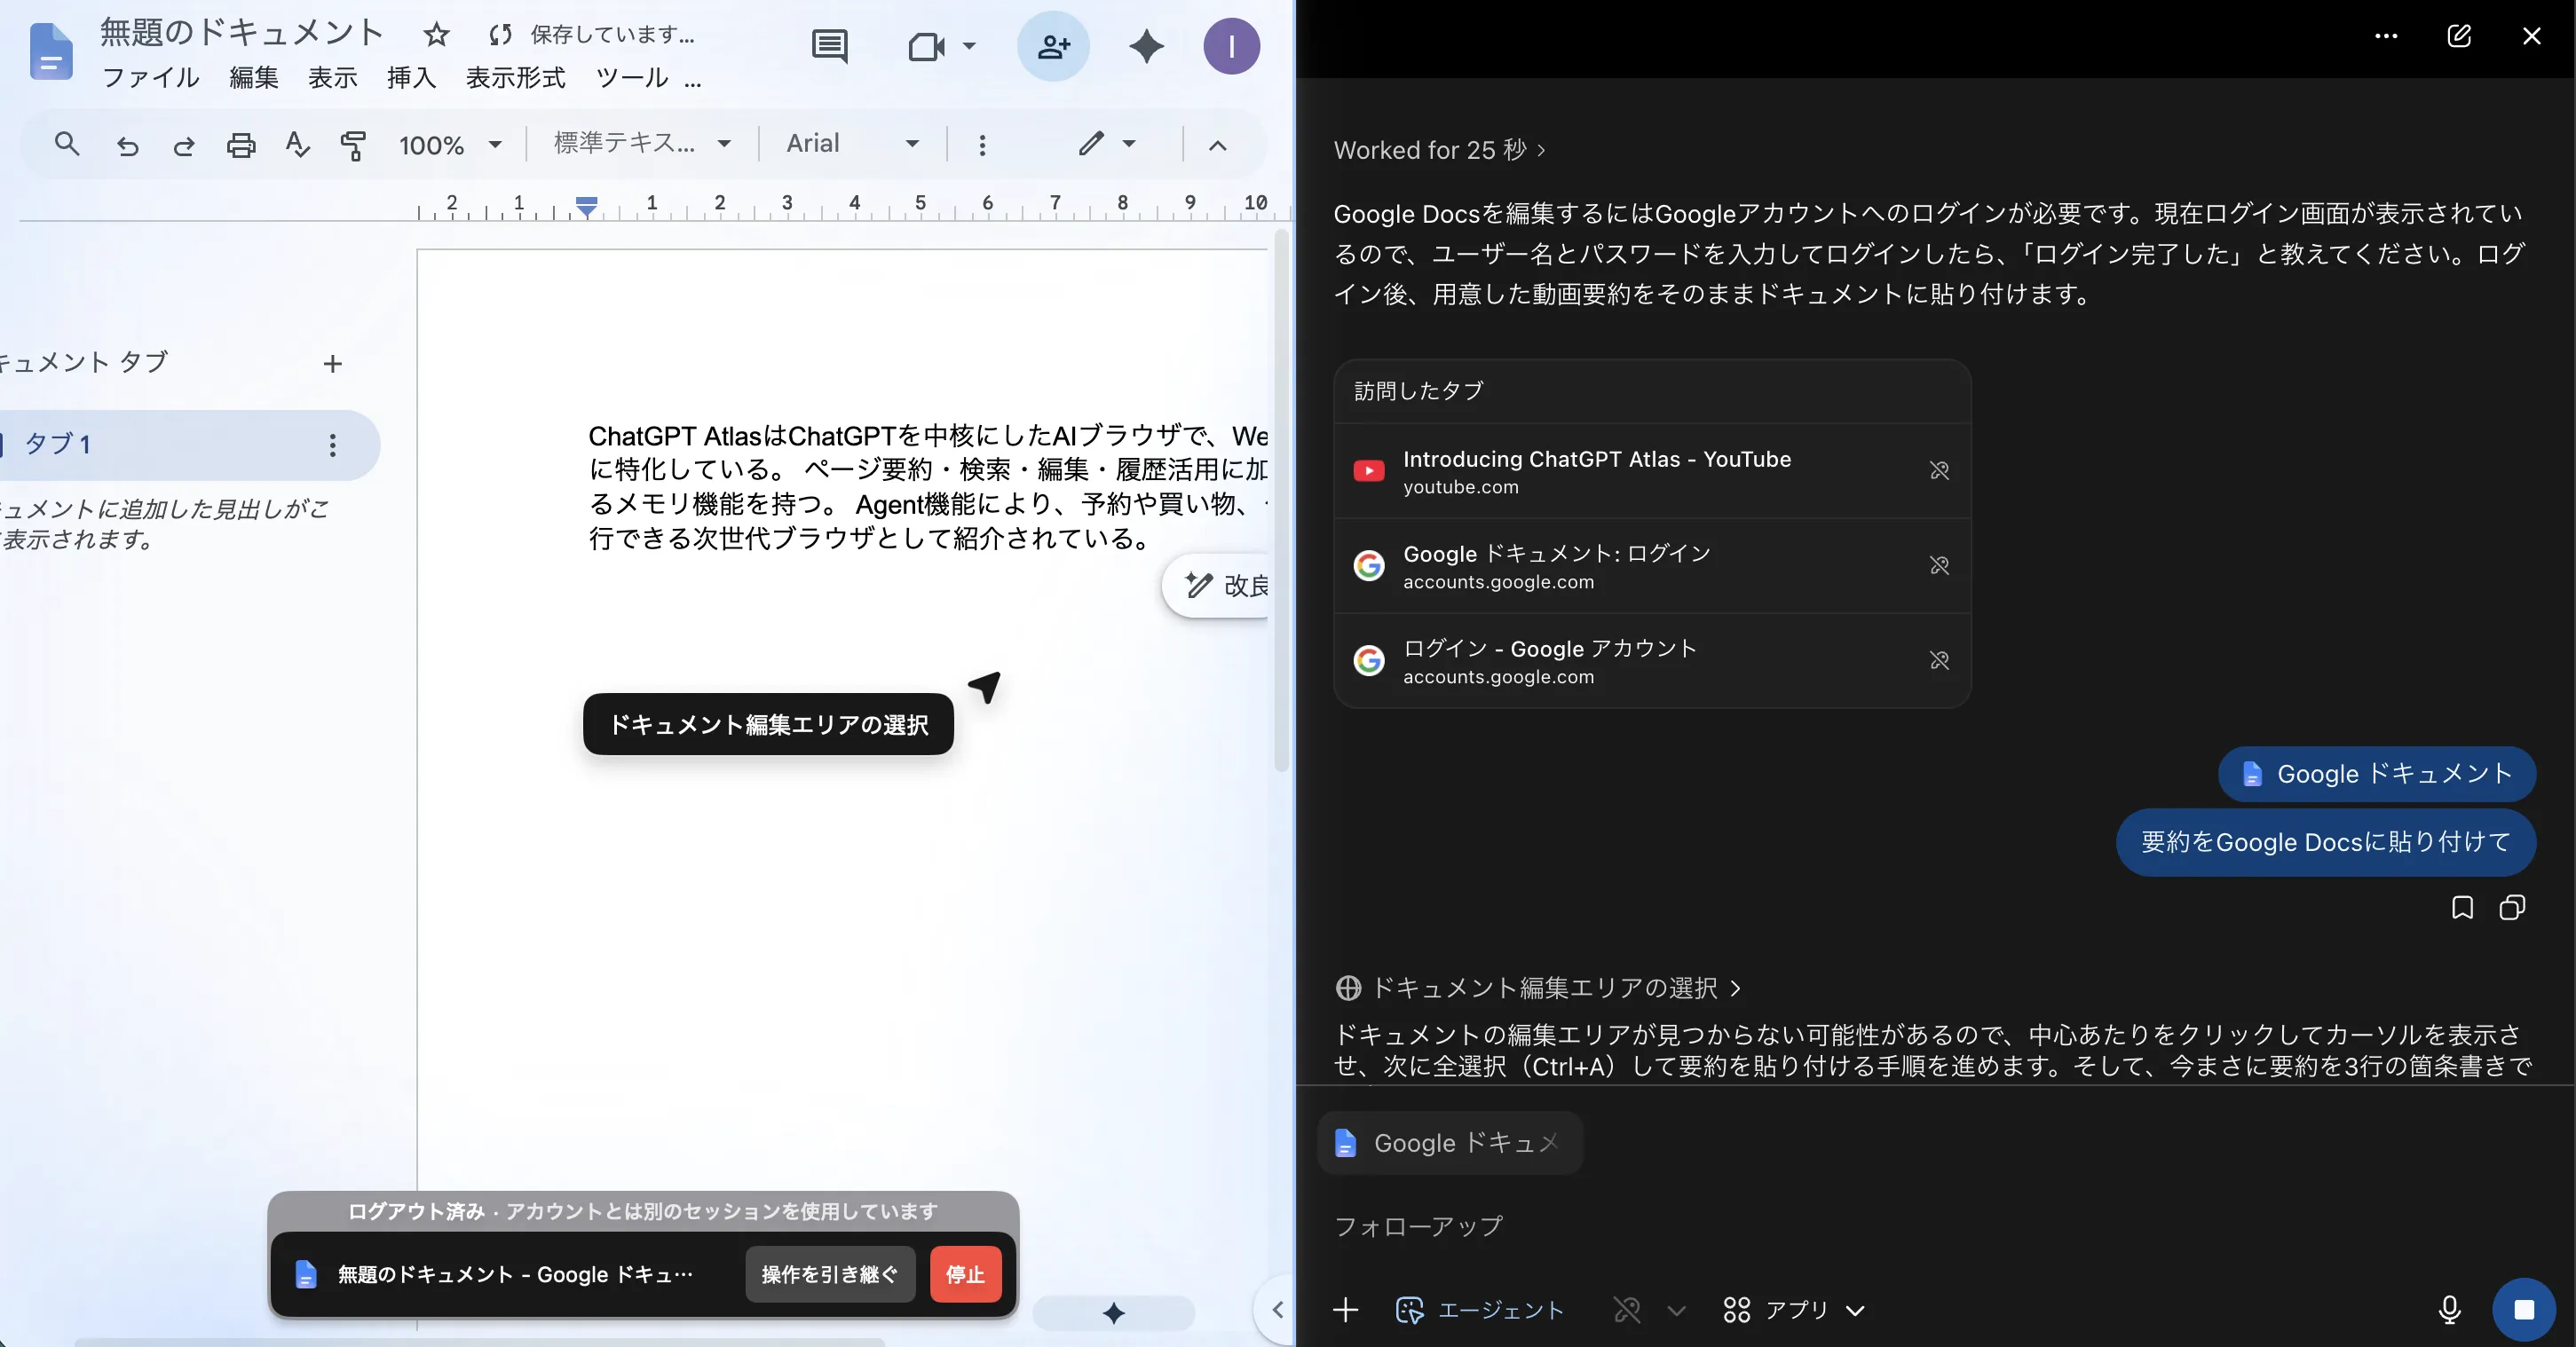Toggle the エージェント mode button
The width and height of the screenshot is (2576, 1347).
pyautogui.click(x=1479, y=1310)
